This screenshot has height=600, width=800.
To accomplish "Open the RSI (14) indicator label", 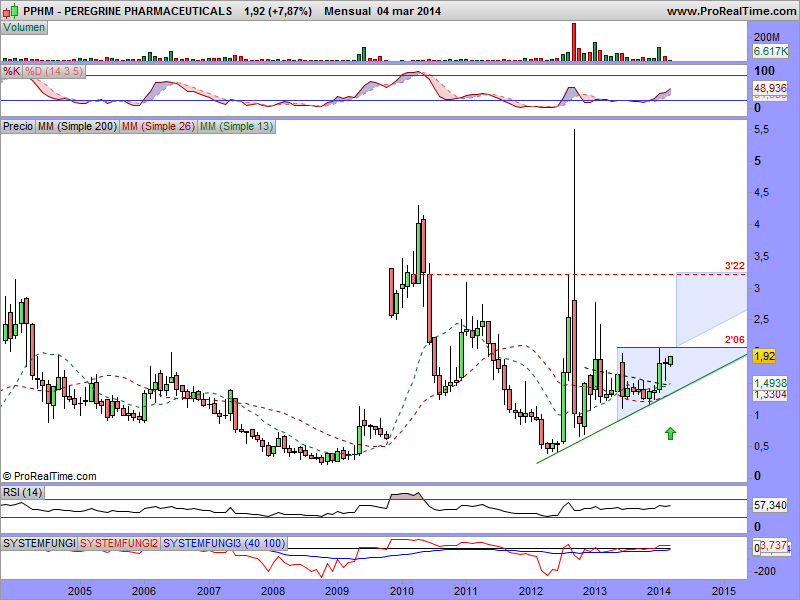I will tap(22, 492).
